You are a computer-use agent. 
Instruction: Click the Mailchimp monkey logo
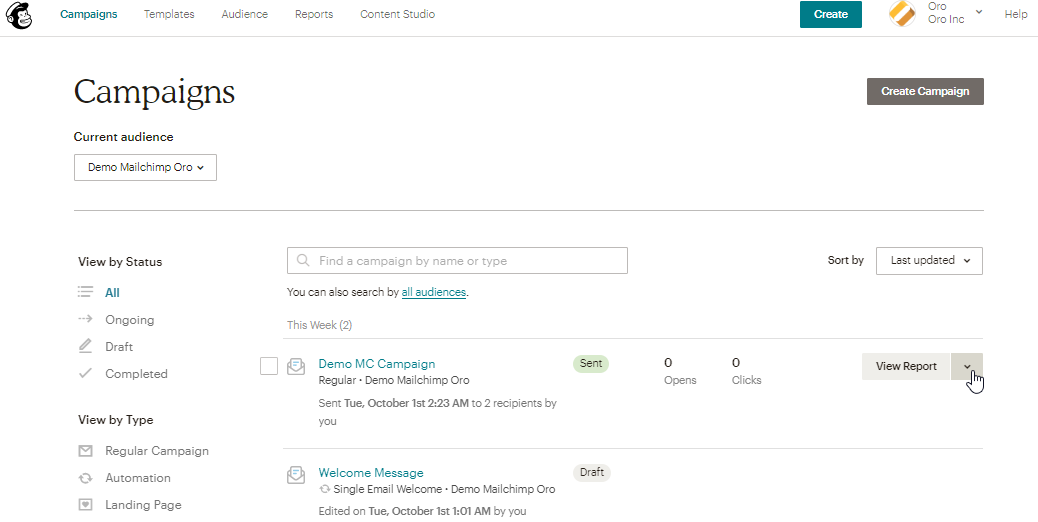point(19,15)
